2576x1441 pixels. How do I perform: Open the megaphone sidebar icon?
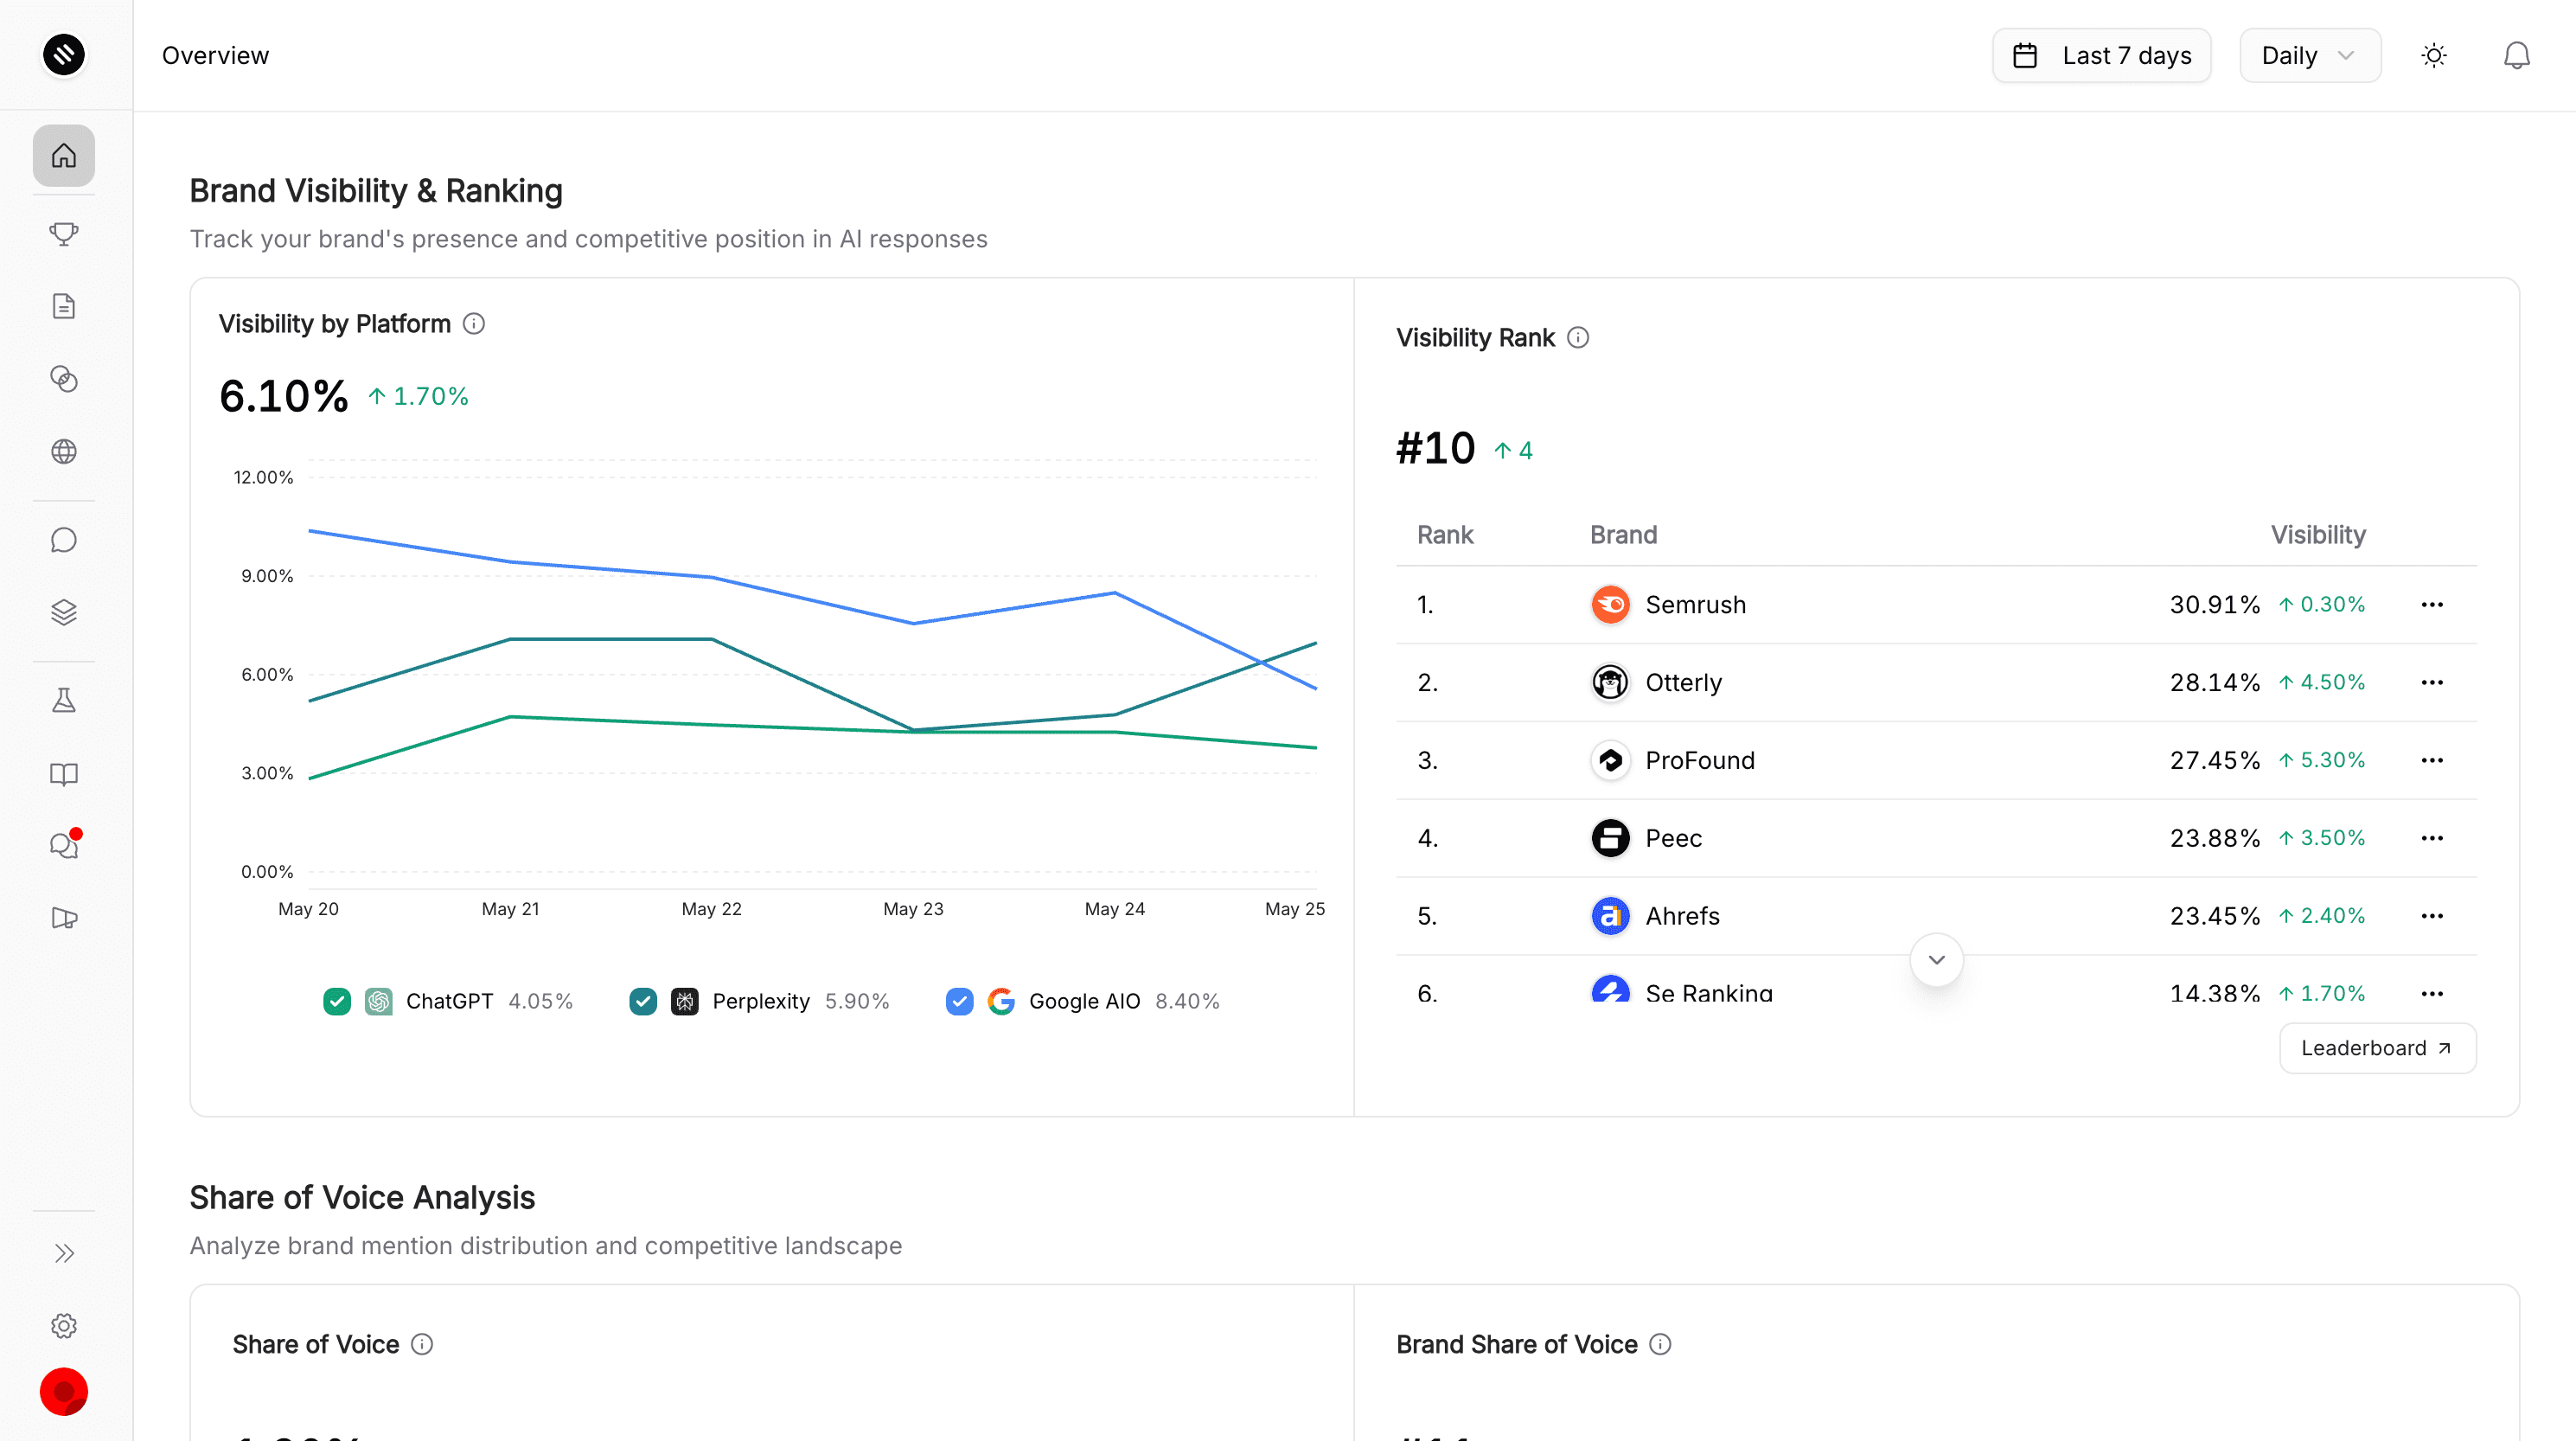[x=64, y=918]
